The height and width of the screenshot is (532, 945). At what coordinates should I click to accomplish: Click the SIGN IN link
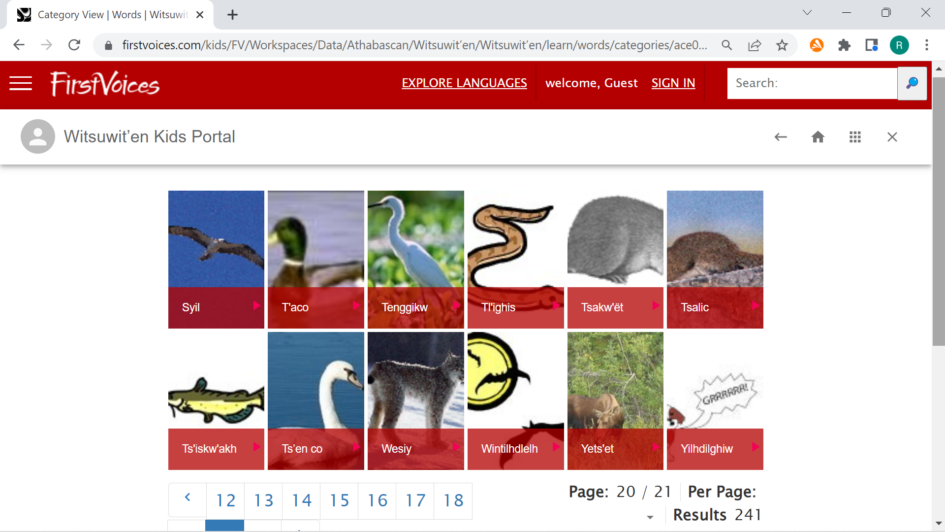tap(673, 83)
